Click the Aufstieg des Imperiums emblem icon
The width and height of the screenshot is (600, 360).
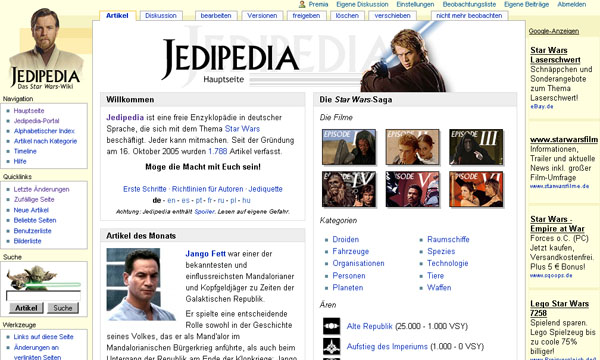(x=331, y=347)
